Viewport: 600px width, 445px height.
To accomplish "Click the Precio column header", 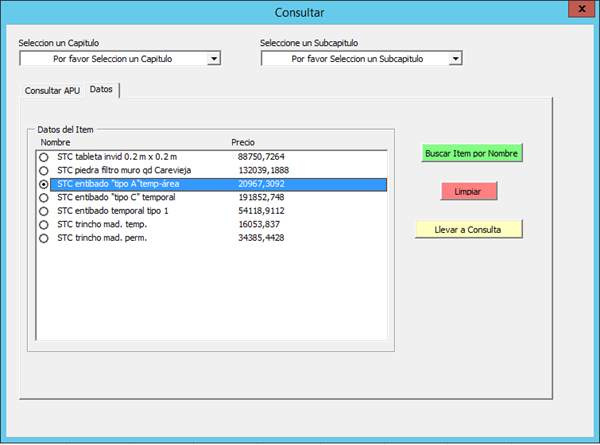I will click(x=245, y=142).
